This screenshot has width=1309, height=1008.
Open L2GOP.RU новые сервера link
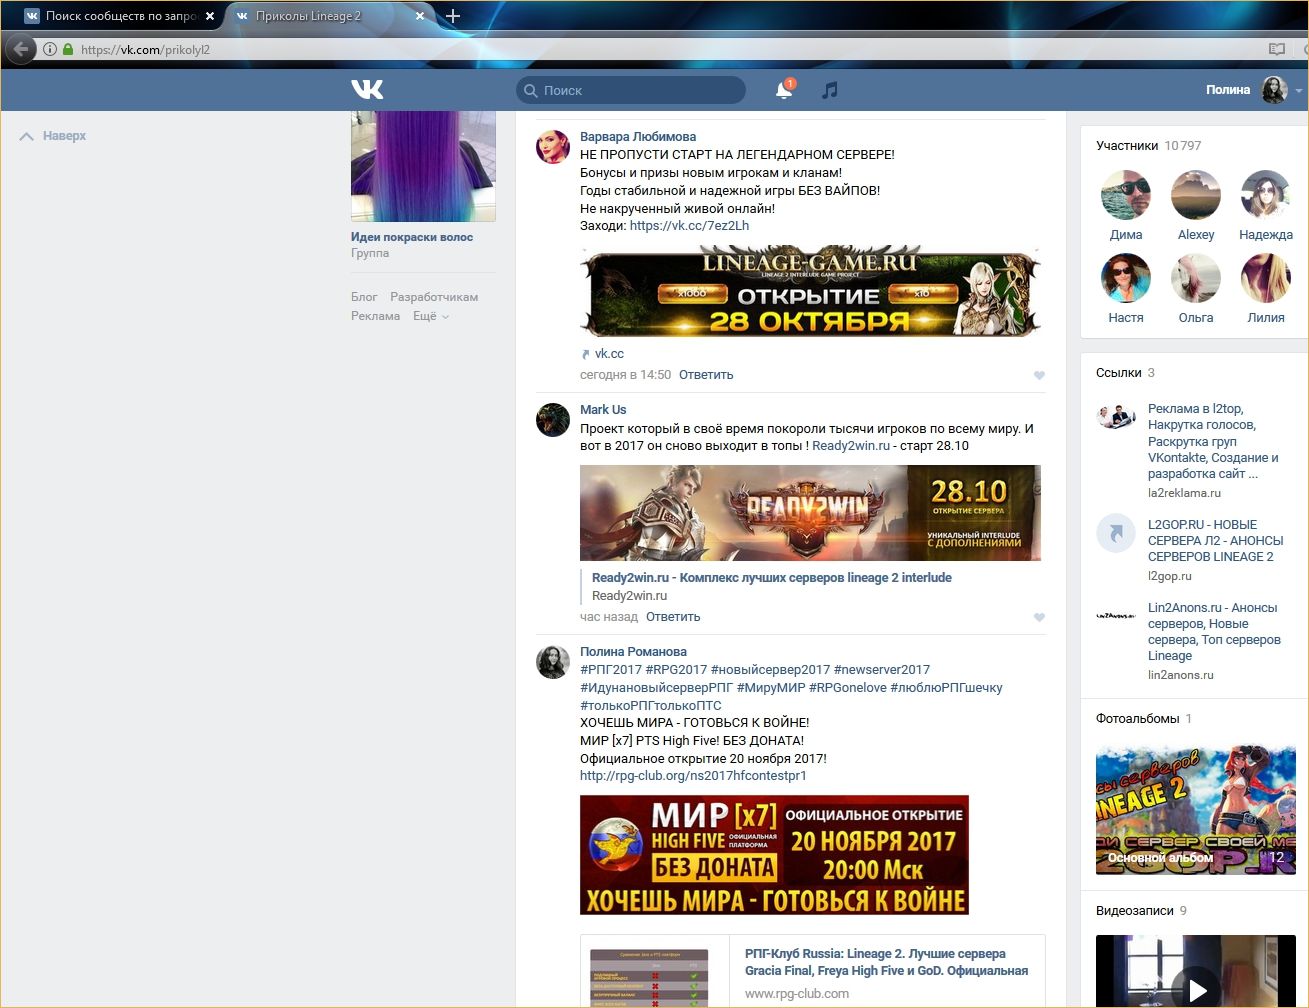[x=1215, y=541]
